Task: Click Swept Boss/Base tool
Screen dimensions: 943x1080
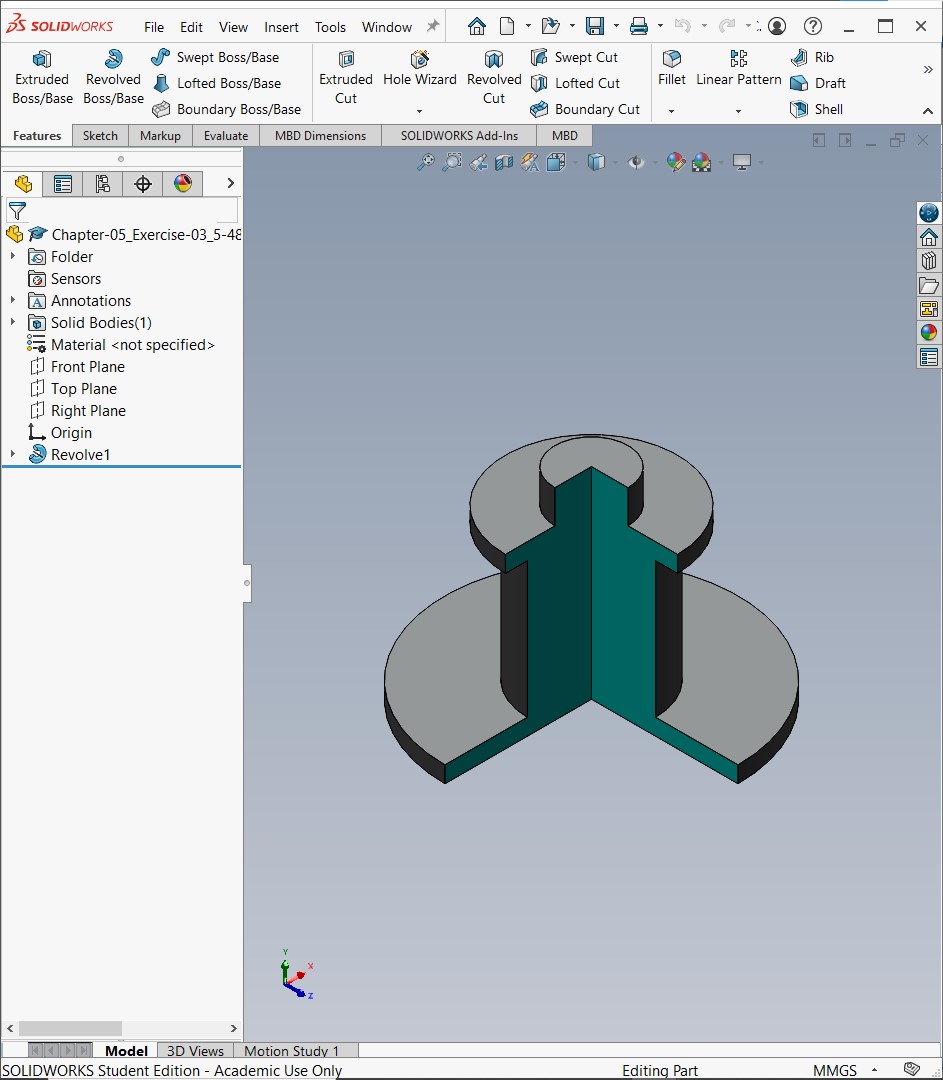Action: click(x=215, y=57)
